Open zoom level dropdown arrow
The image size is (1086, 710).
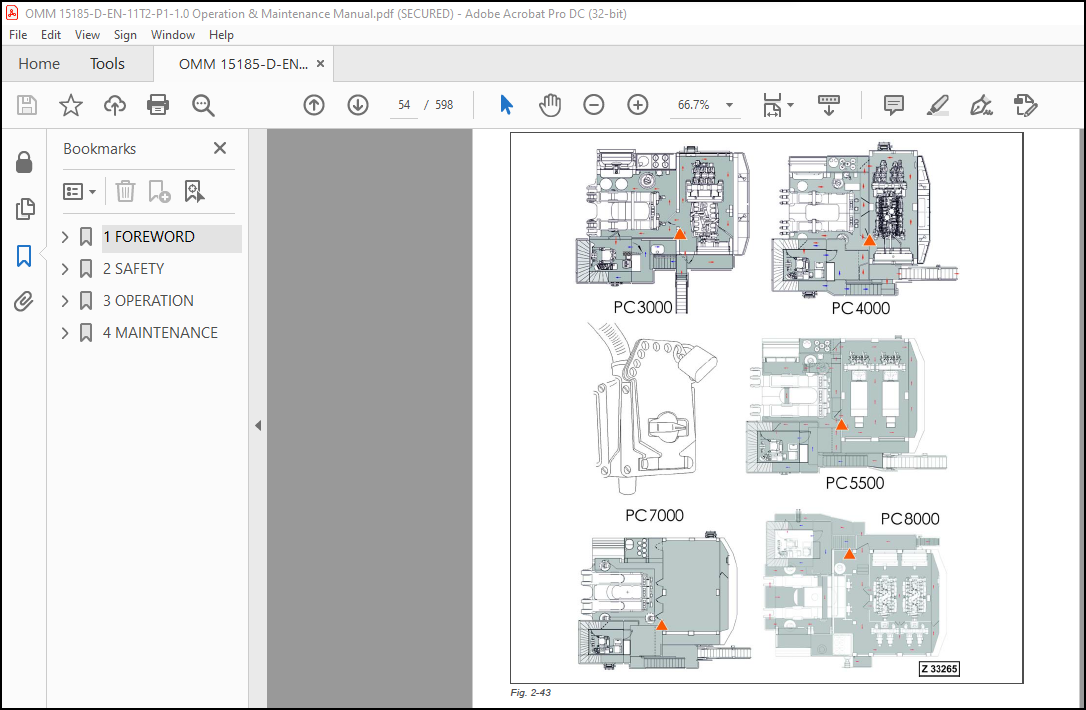(729, 105)
